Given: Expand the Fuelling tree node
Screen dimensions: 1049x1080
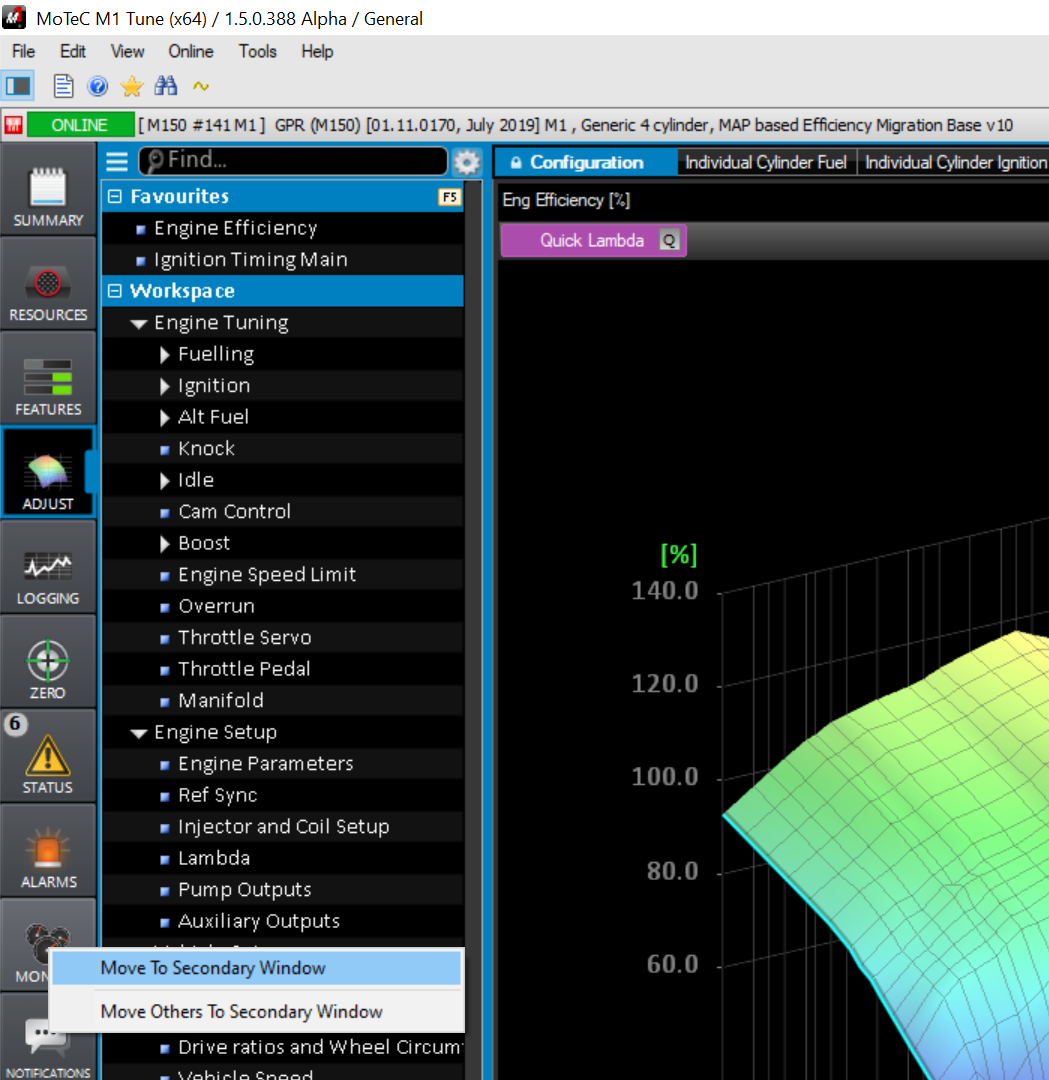Looking at the screenshot, I should (x=166, y=355).
